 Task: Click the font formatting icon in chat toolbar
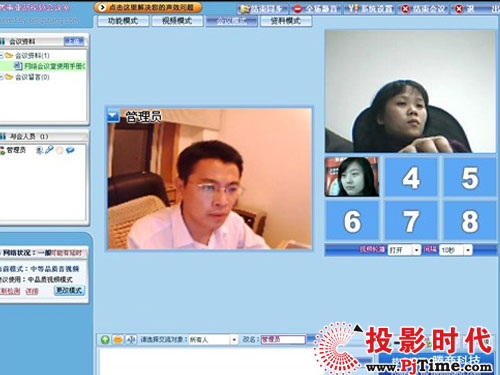(x=131, y=340)
